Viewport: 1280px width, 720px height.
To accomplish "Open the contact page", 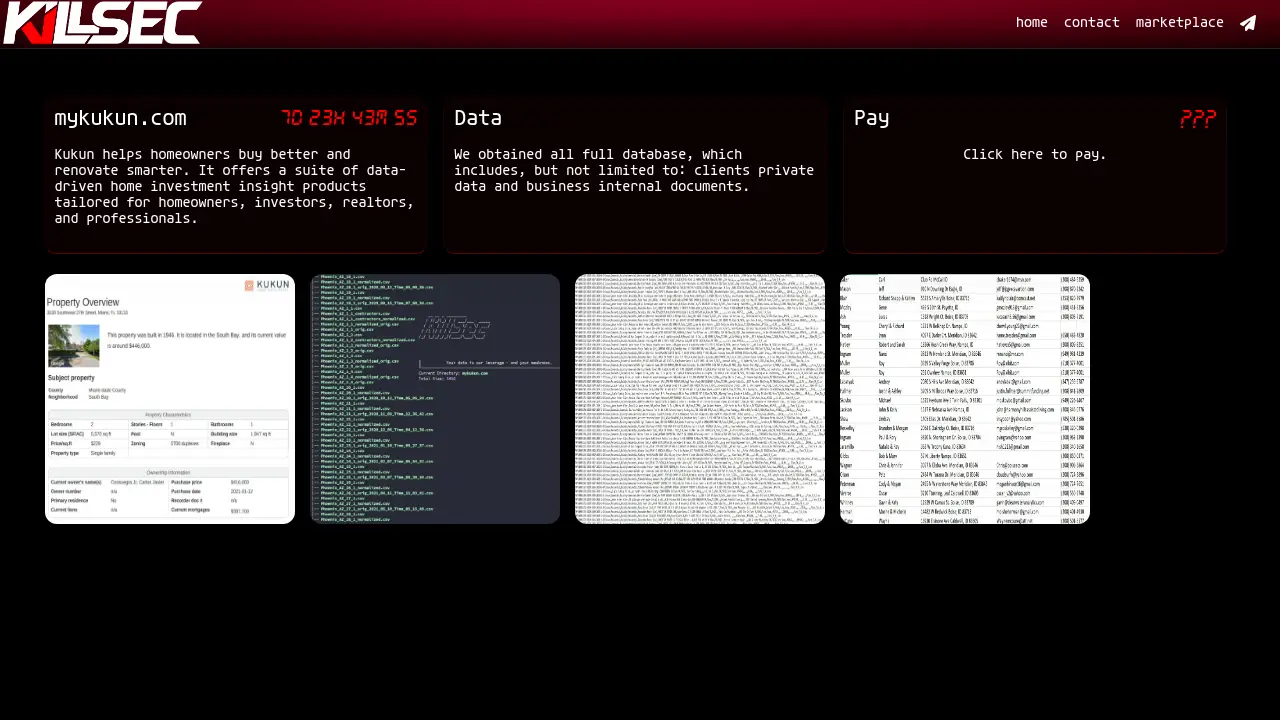I will click(x=1091, y=23).
